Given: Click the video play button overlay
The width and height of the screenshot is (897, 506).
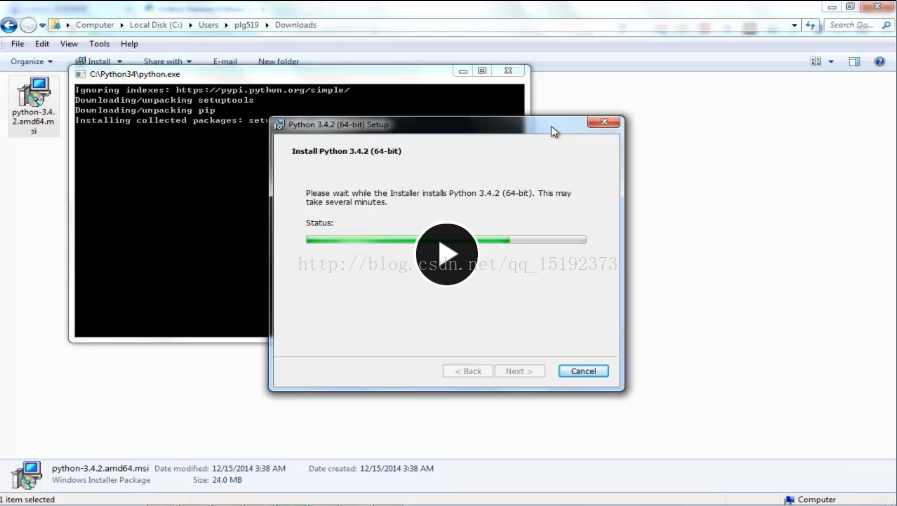Looking at the screenshot, I should pyautogui.click(x=447, y=254).
